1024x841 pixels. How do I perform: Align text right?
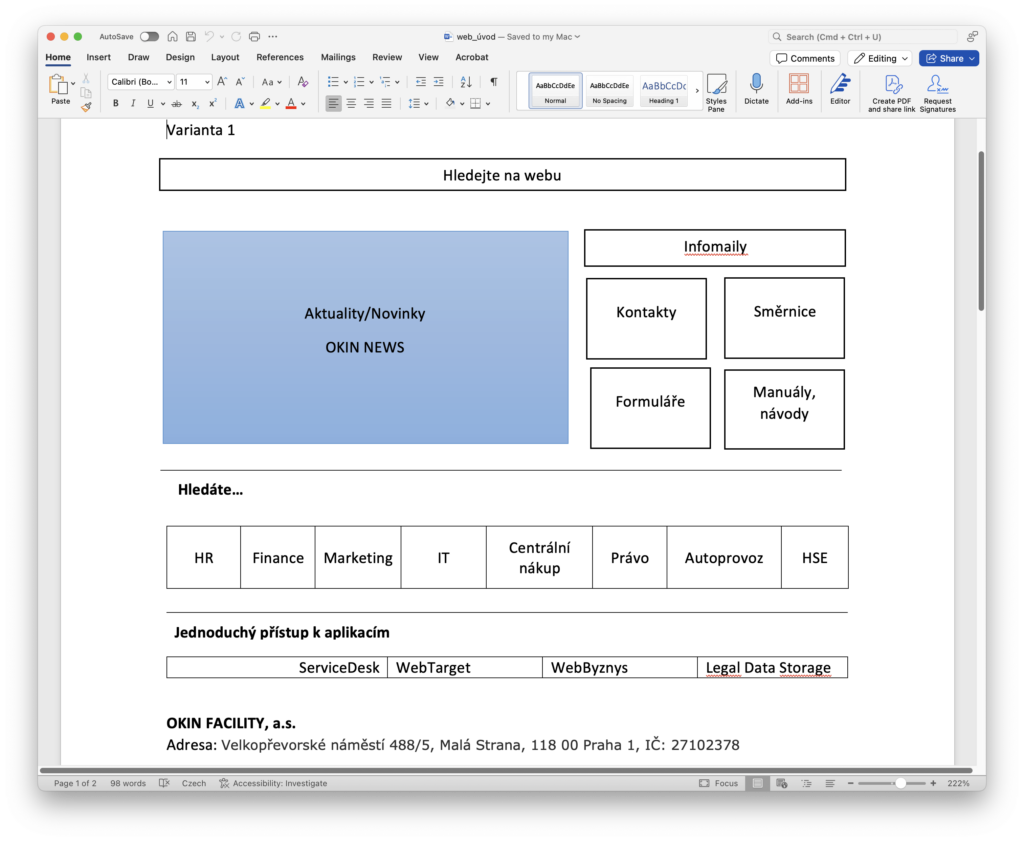click(x=369, y=104)
